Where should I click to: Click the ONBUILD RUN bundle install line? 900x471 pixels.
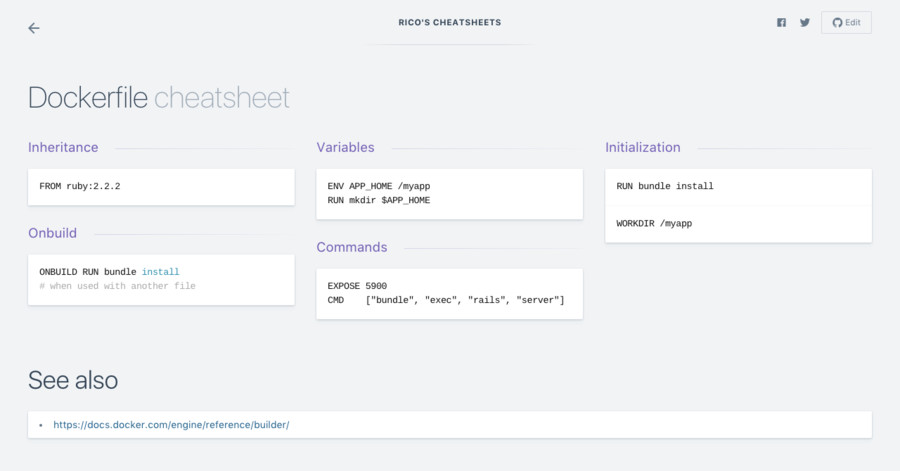point(109,272)
